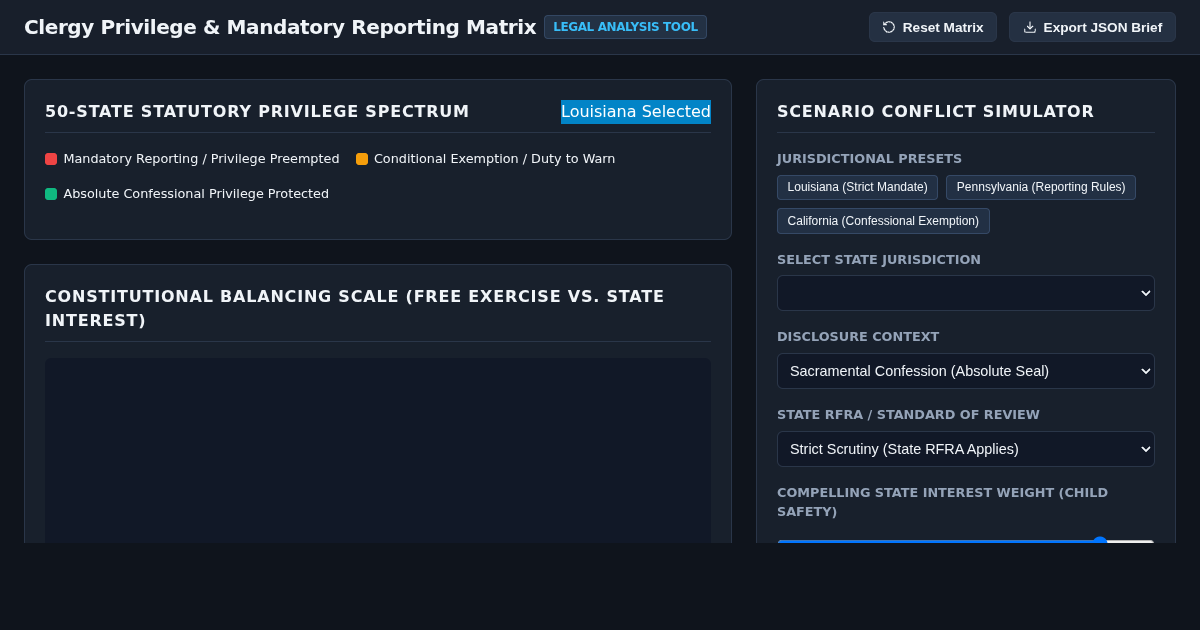Apply the California (Confessional Exemption) preset
The image size is (1200, 630).
(883, 221)
